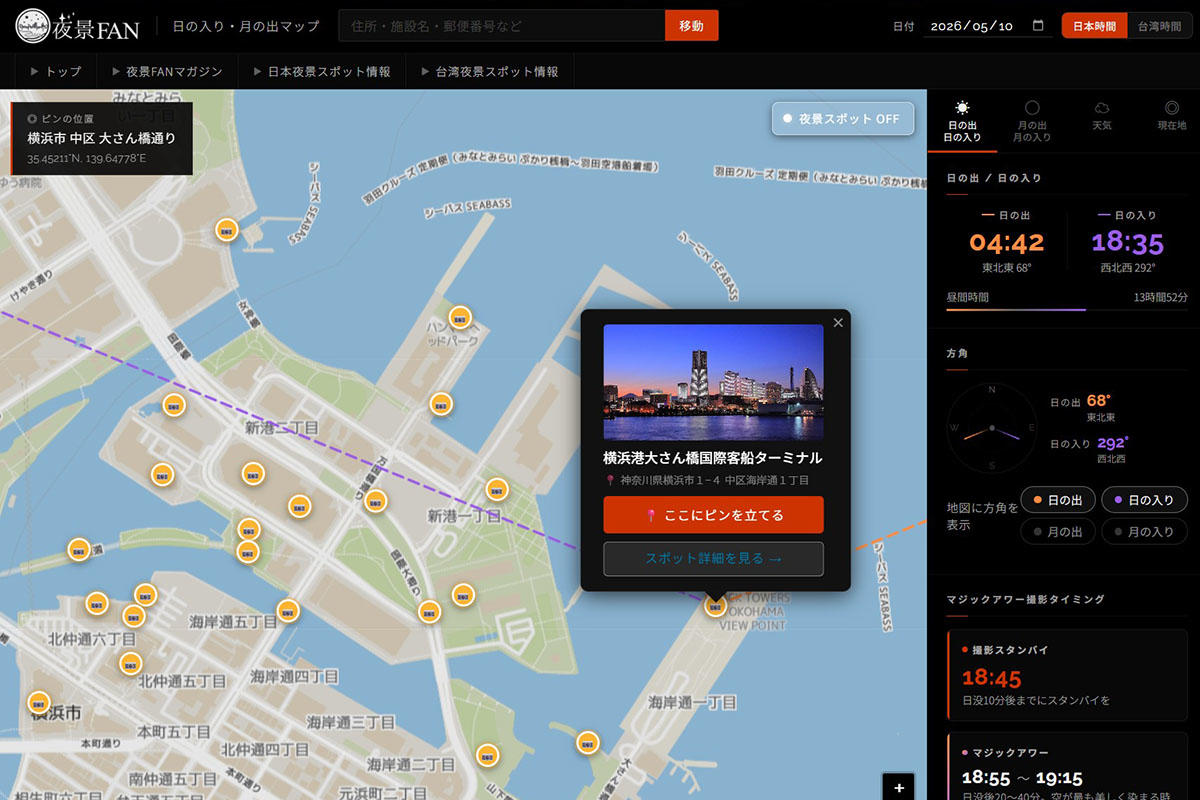Click the 昼間時間 daylight progress bar
1200x800 pixels.
click(1067, 310)
